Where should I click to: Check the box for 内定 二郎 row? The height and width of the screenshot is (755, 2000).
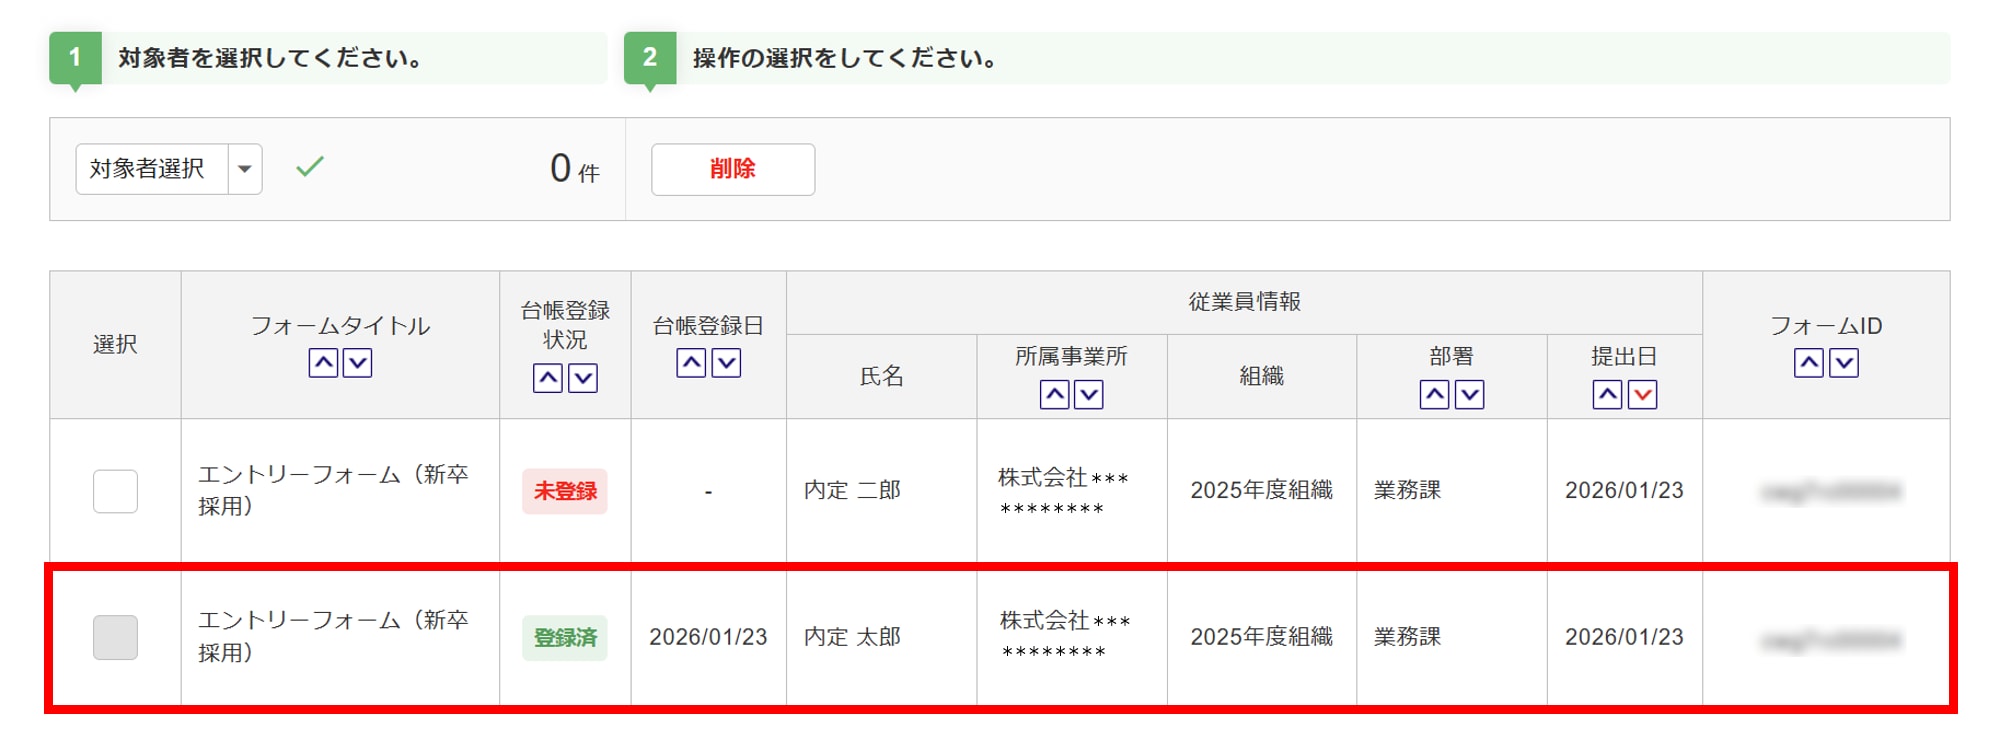pos(115,491)
